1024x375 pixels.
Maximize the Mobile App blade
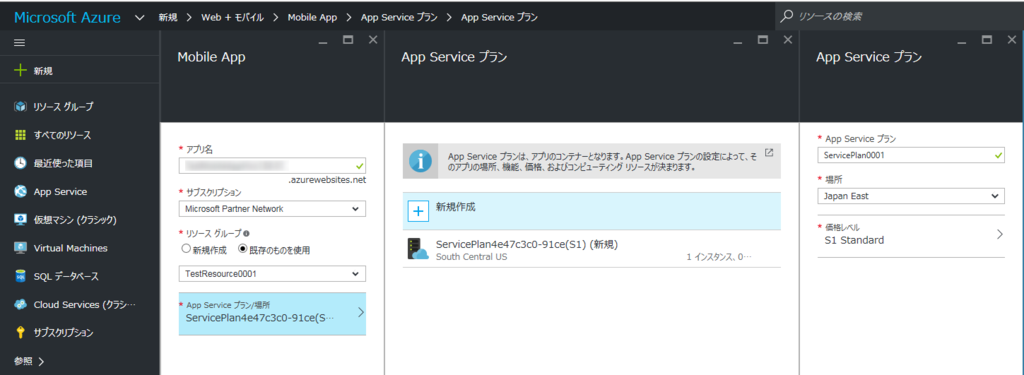point(348,40)
